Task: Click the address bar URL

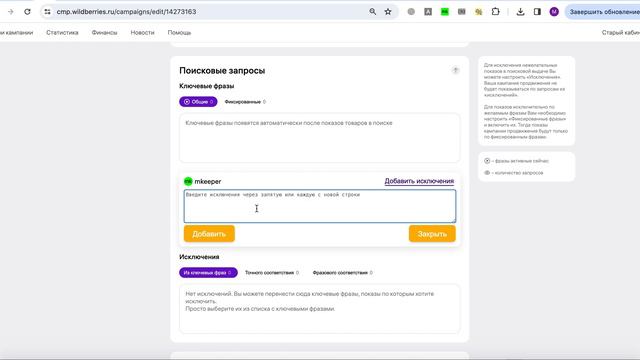Action: (126, 12)
